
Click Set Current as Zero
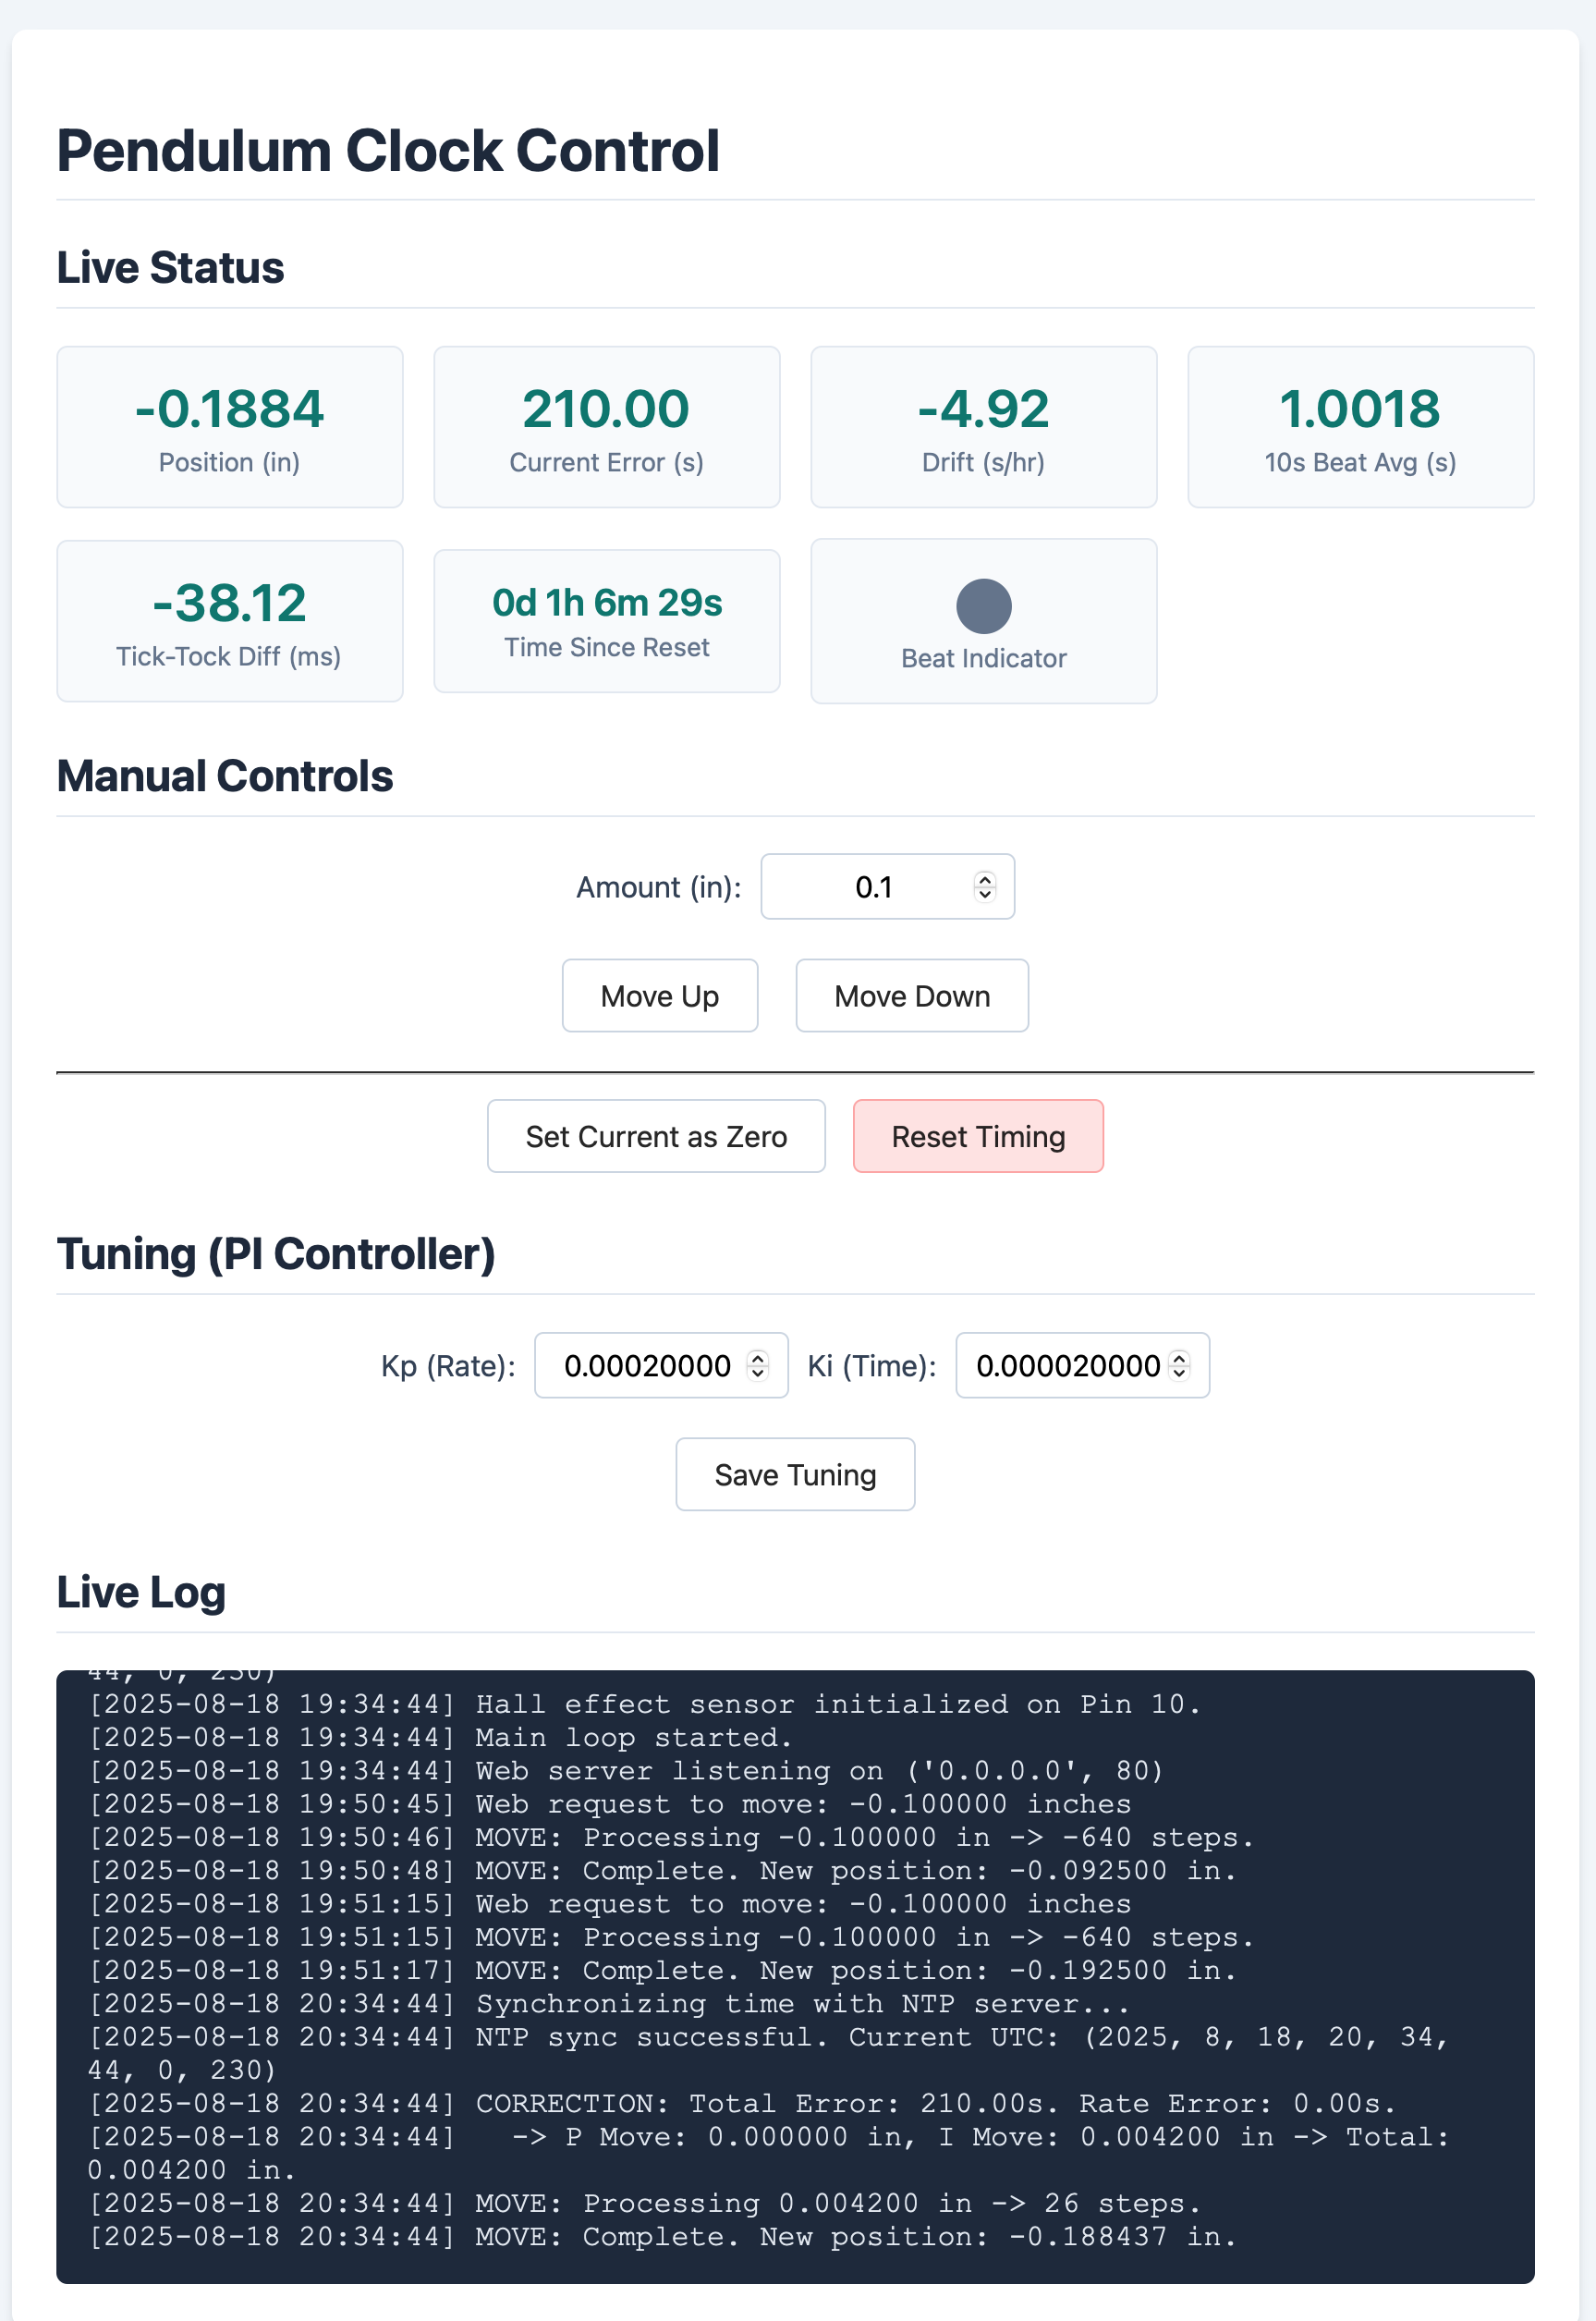(x=656, y=1136)
